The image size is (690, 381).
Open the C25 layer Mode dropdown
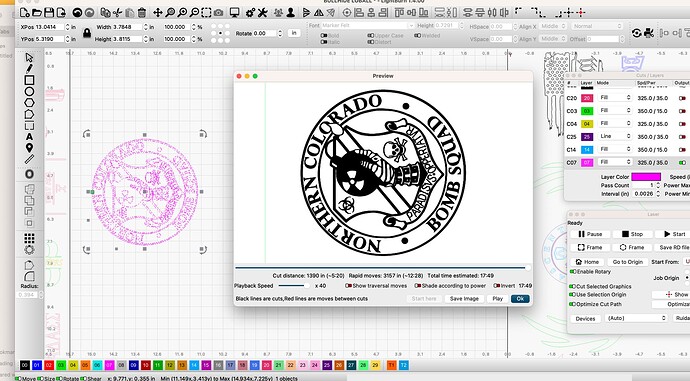point(615,136)
